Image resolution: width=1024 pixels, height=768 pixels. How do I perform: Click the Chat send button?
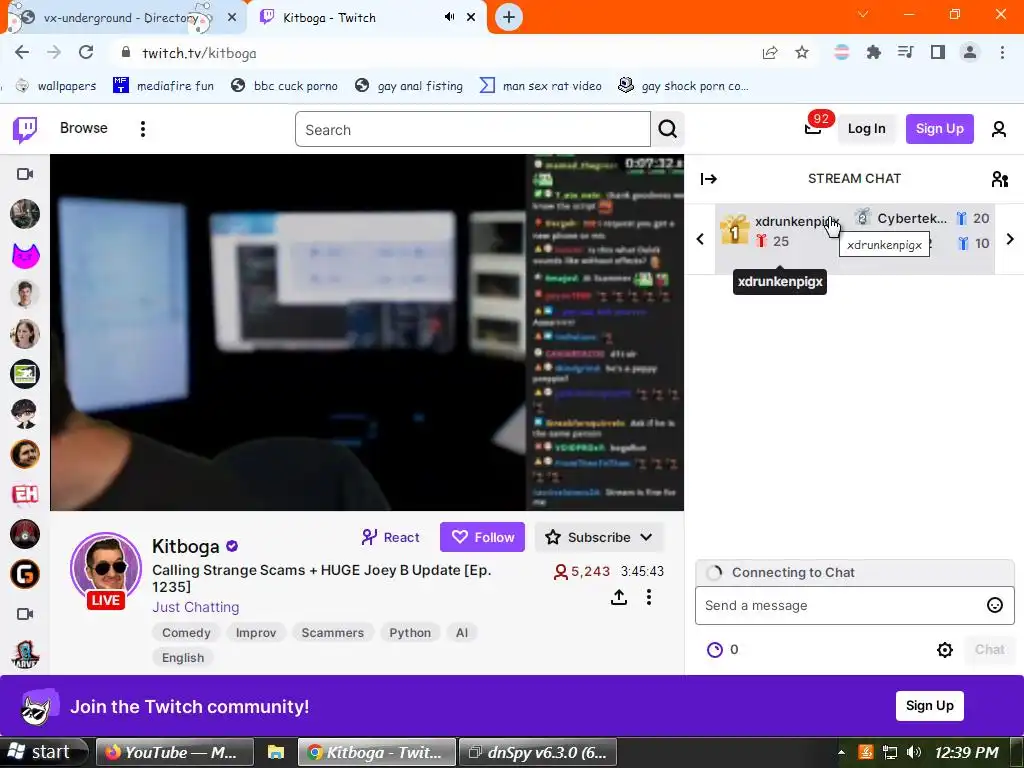[989, 650]
